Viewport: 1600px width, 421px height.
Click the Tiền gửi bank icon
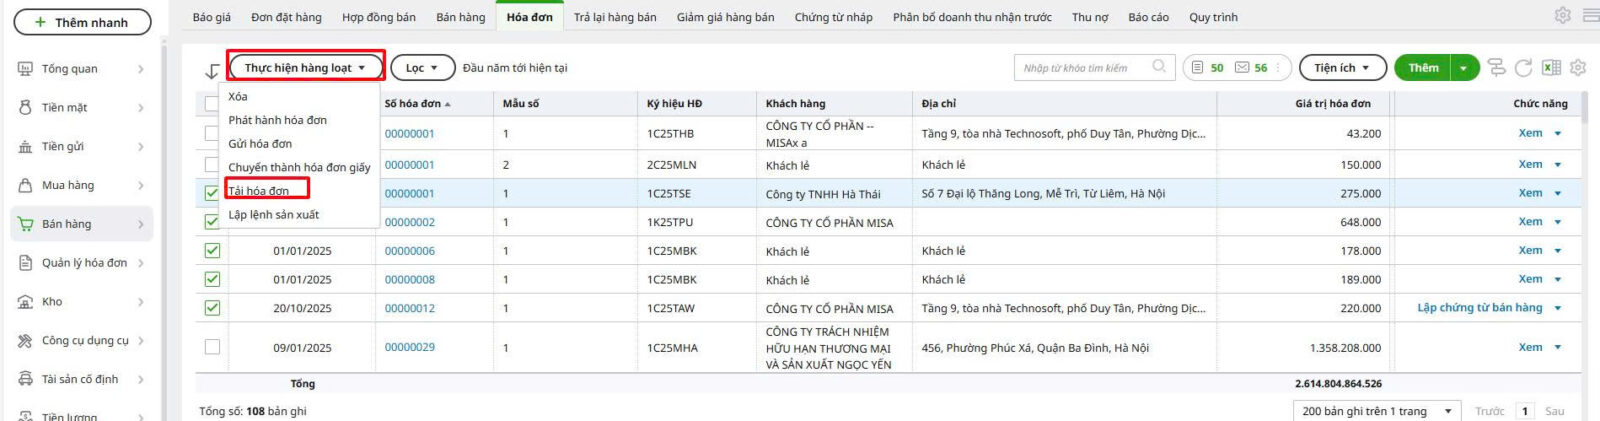pos(25,147)
